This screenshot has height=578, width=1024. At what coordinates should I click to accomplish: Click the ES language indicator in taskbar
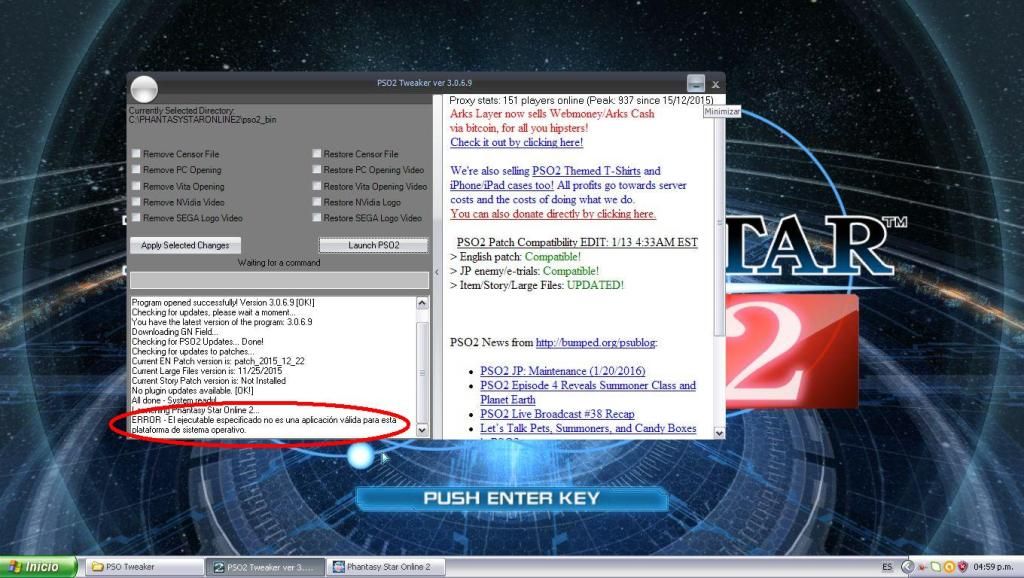click(x=887, y=567)
